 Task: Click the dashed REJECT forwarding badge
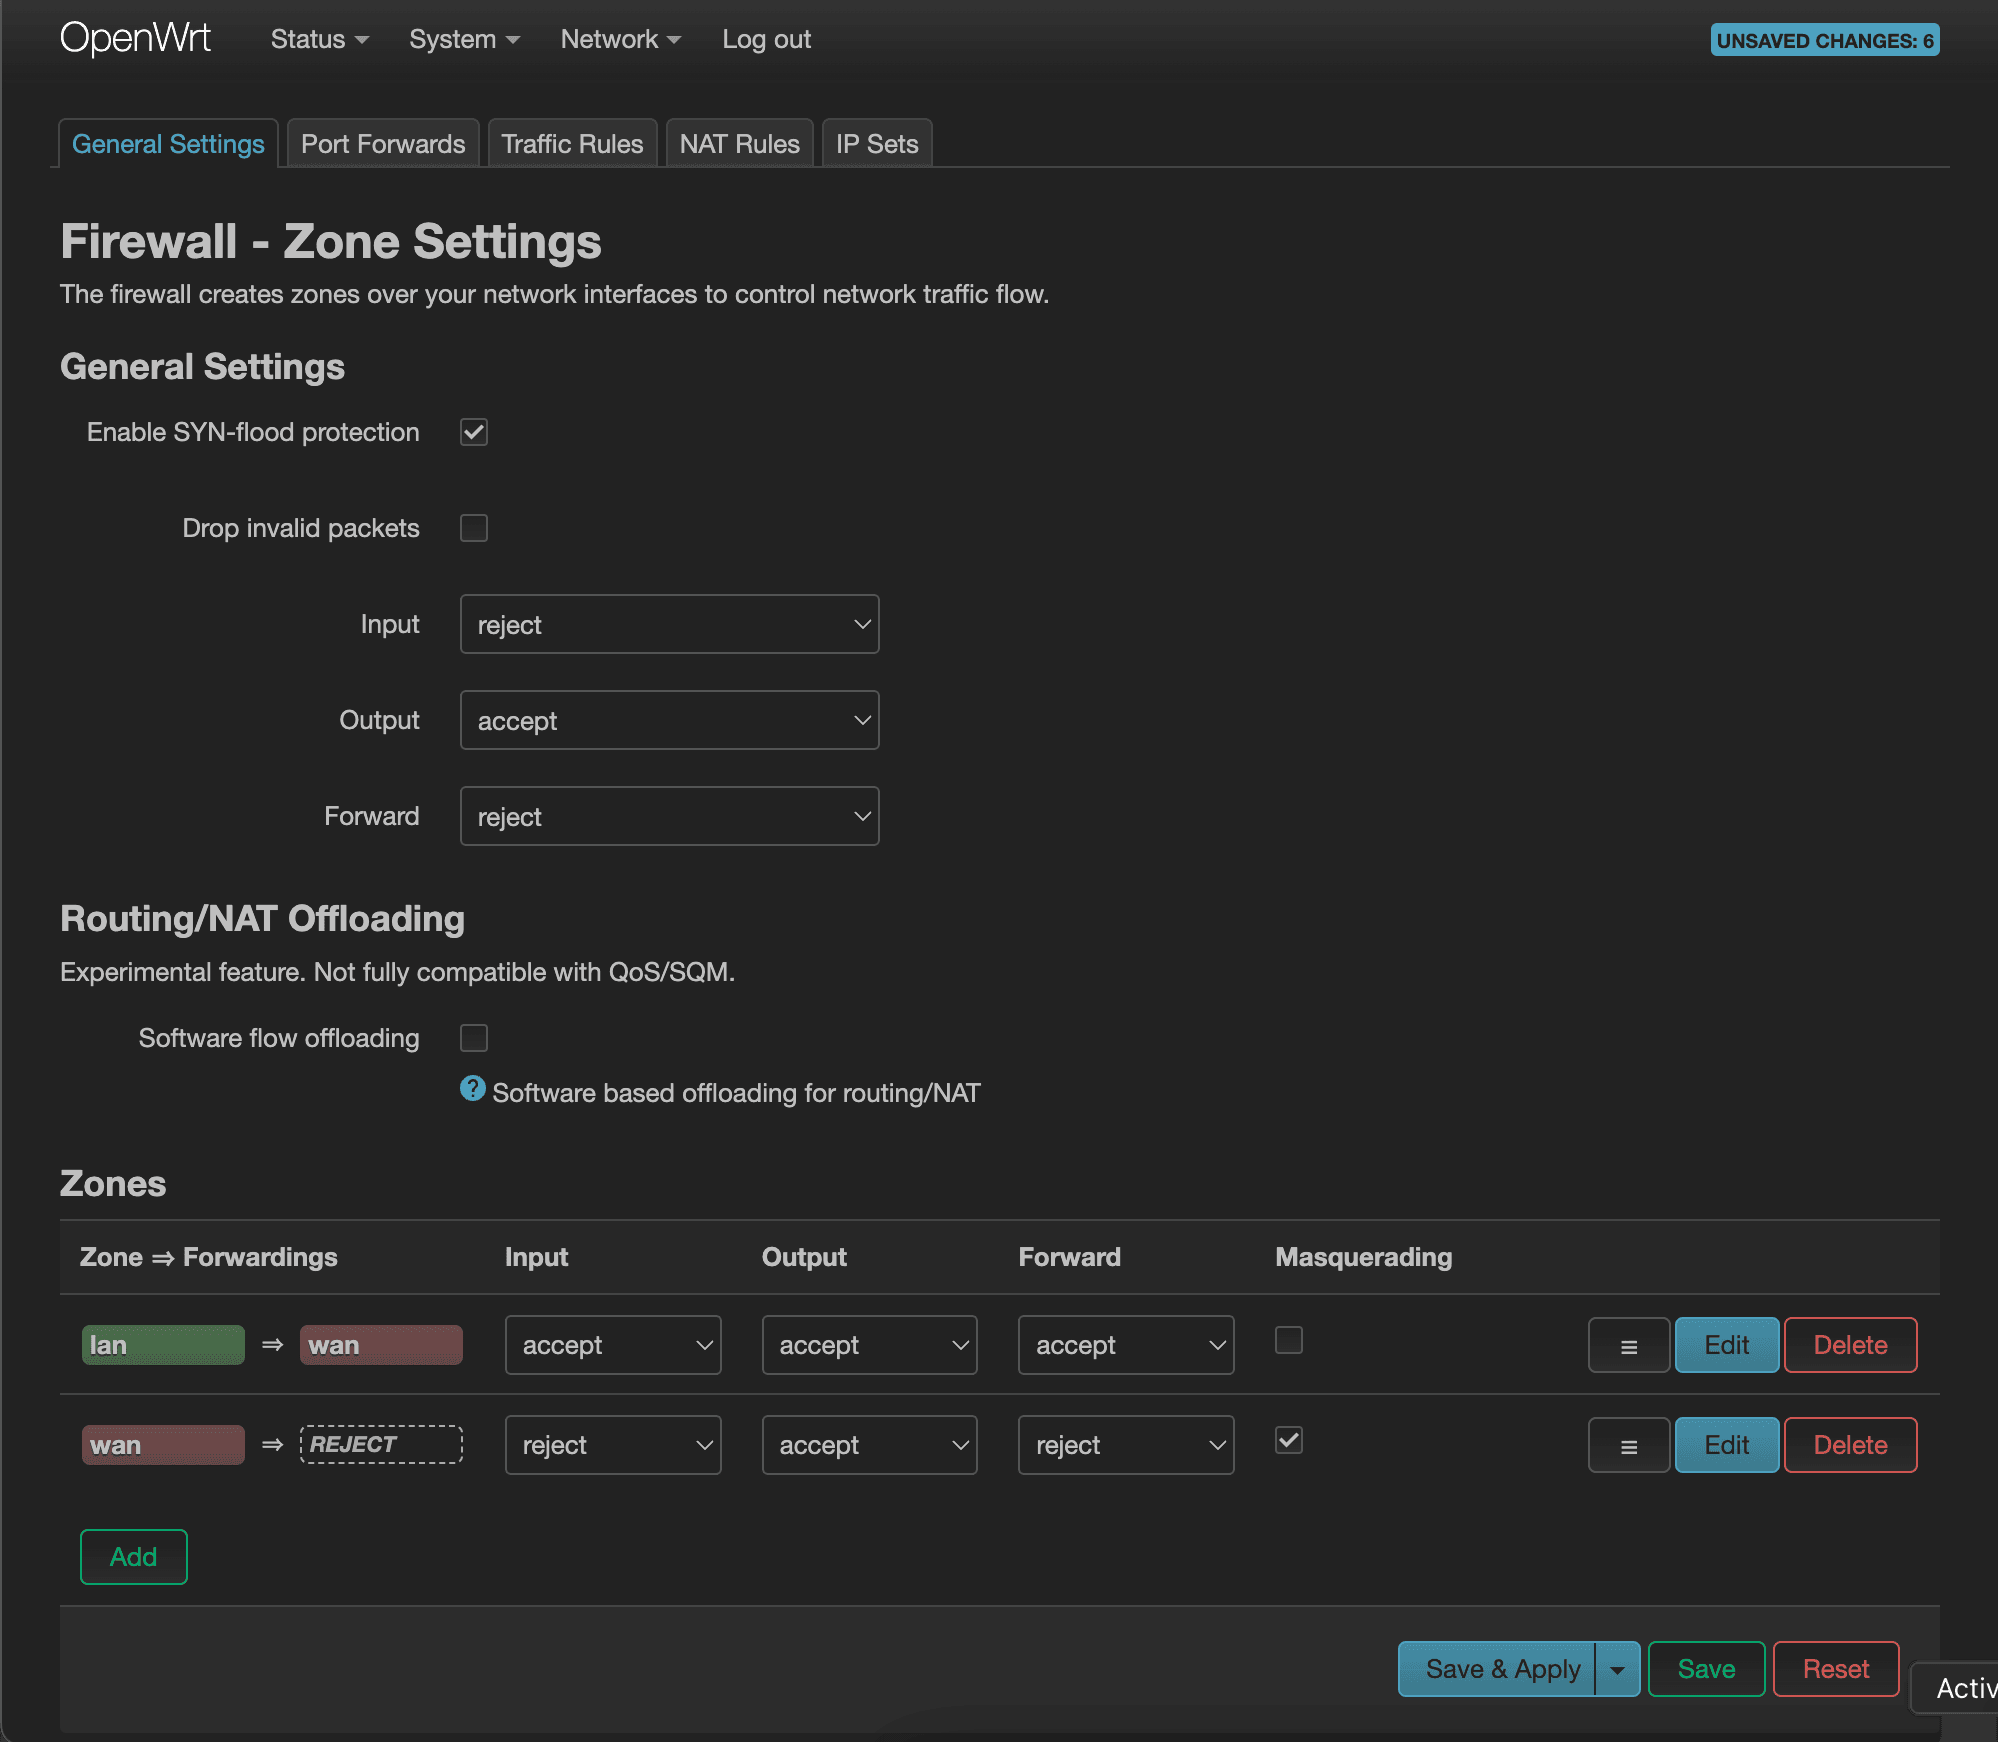click(x=381, y=1445)
